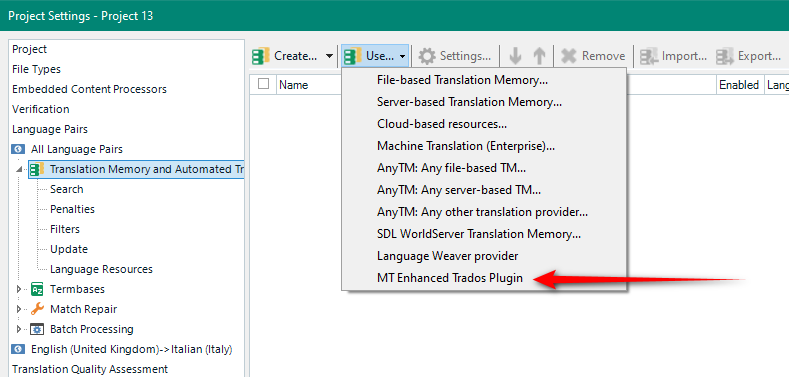
Task: Open Translation Quality Assessment settings
Action: click(90, 369)
